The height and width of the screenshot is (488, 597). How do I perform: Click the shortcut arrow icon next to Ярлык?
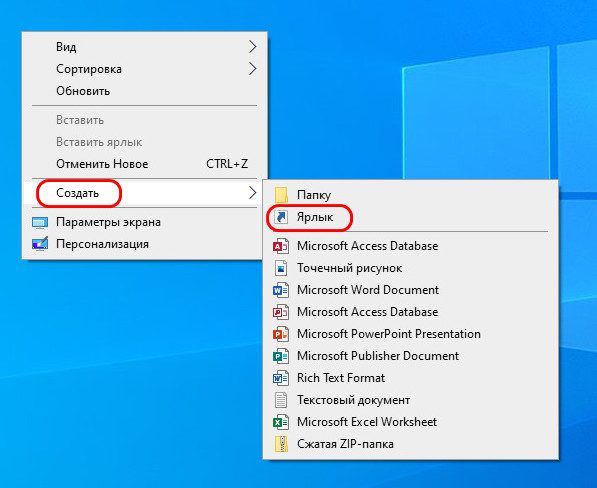click(281, 217)
